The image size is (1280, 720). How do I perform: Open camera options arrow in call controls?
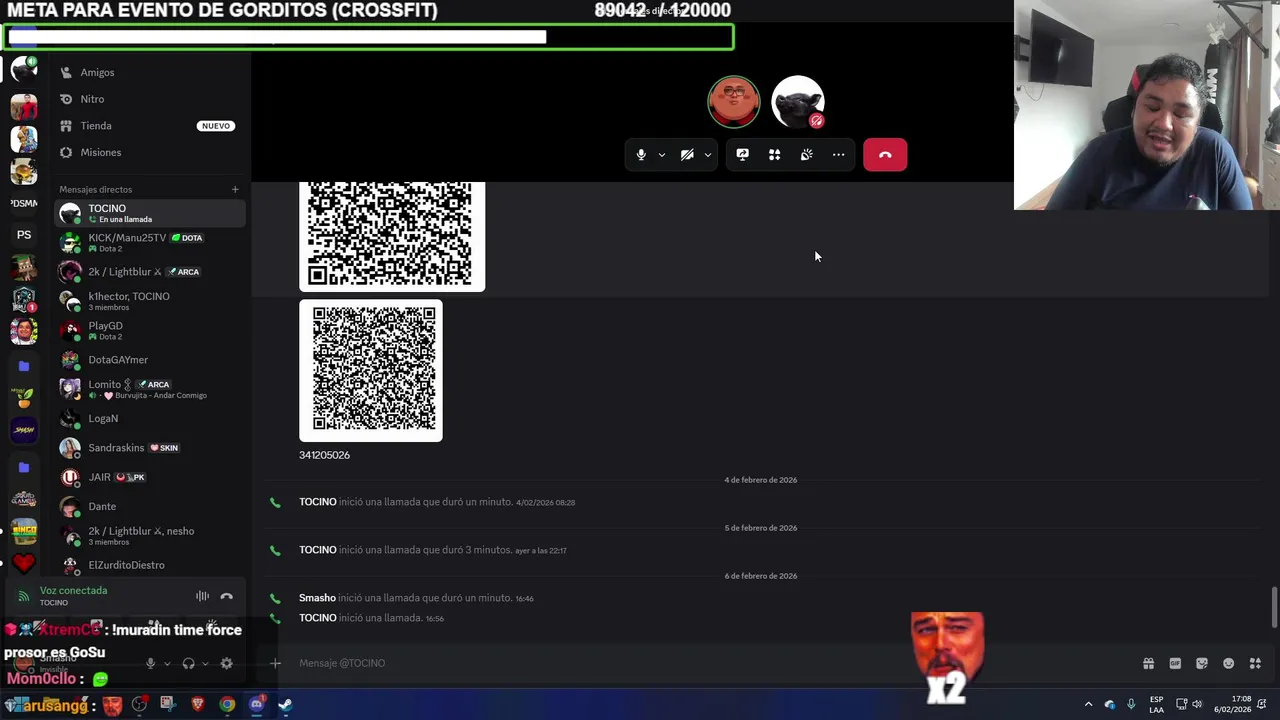point(707,155)
